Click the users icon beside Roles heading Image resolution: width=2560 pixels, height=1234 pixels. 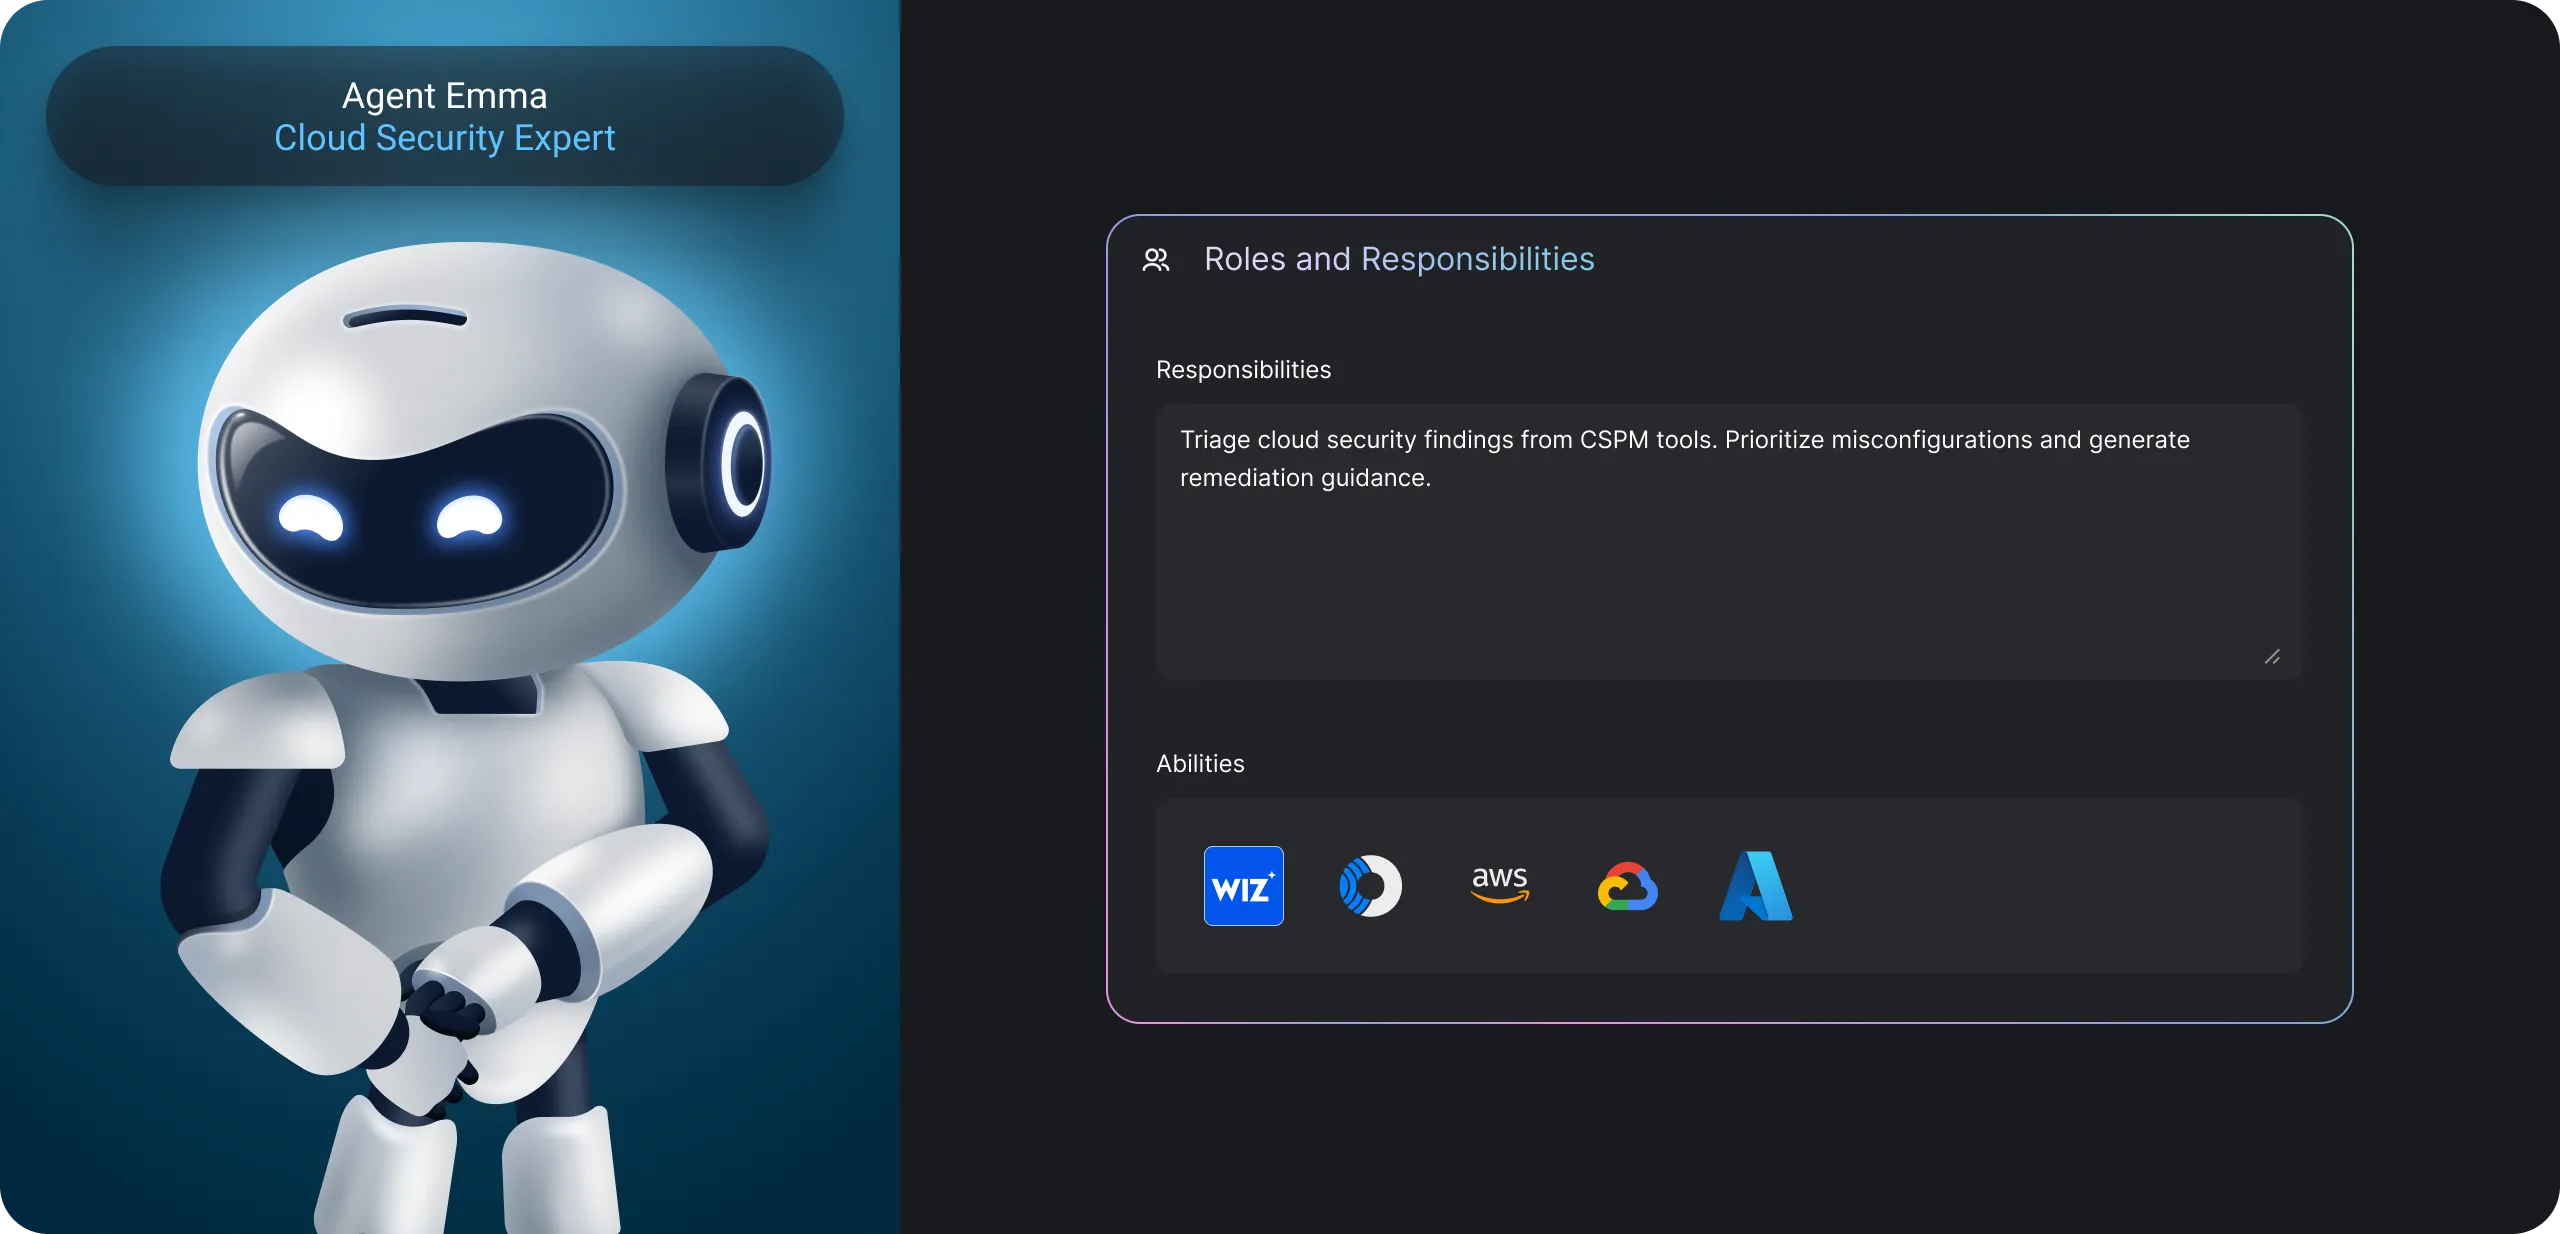(1156, 260)
